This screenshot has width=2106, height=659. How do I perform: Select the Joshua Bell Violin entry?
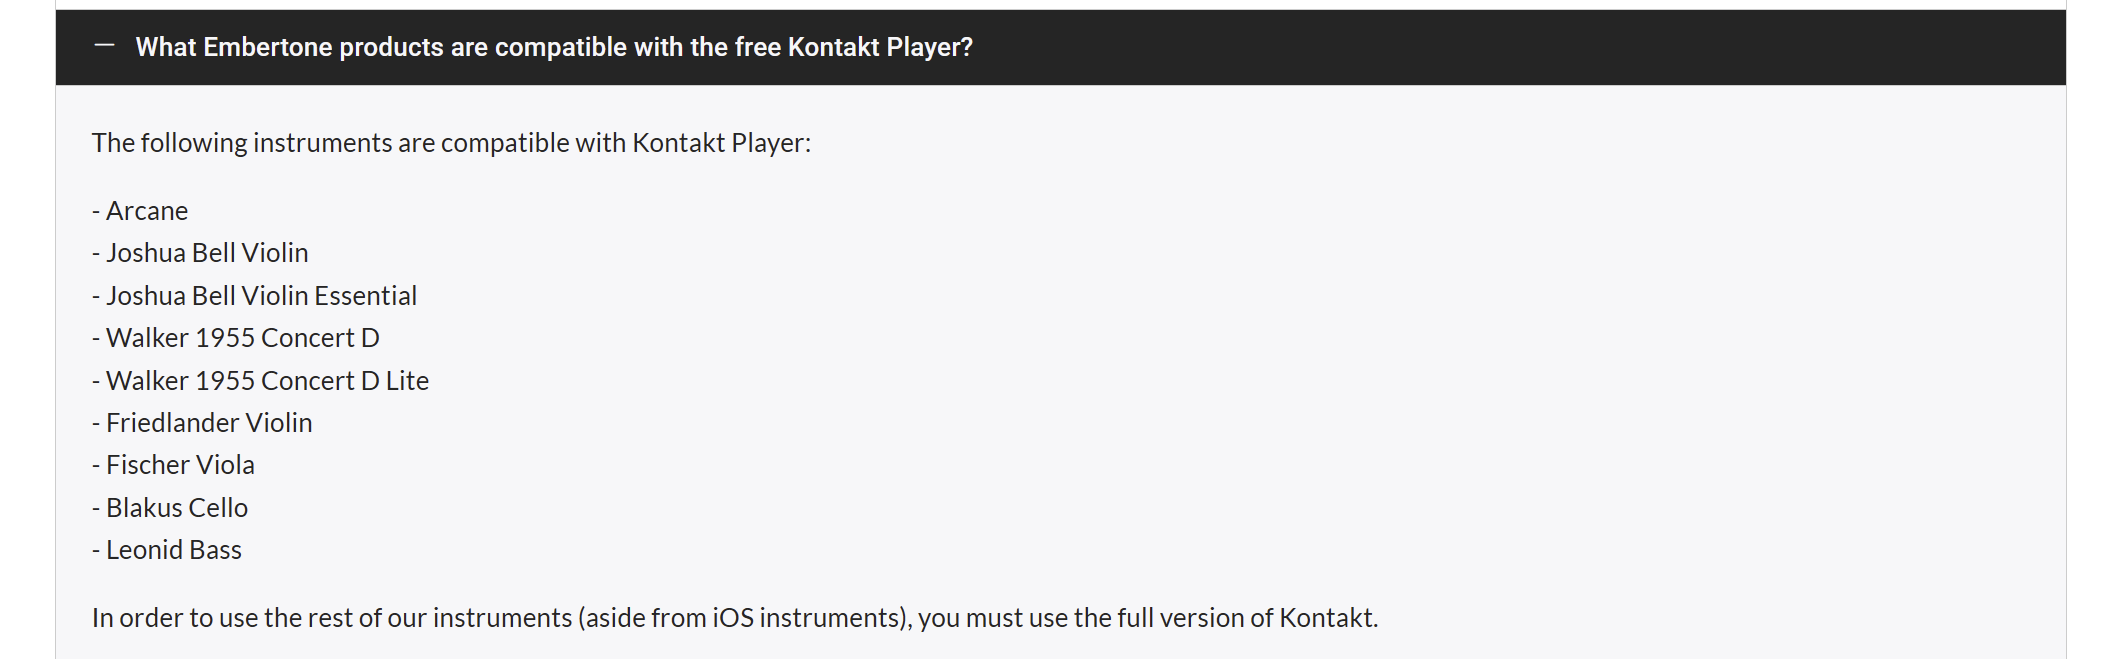pos(200,253)
